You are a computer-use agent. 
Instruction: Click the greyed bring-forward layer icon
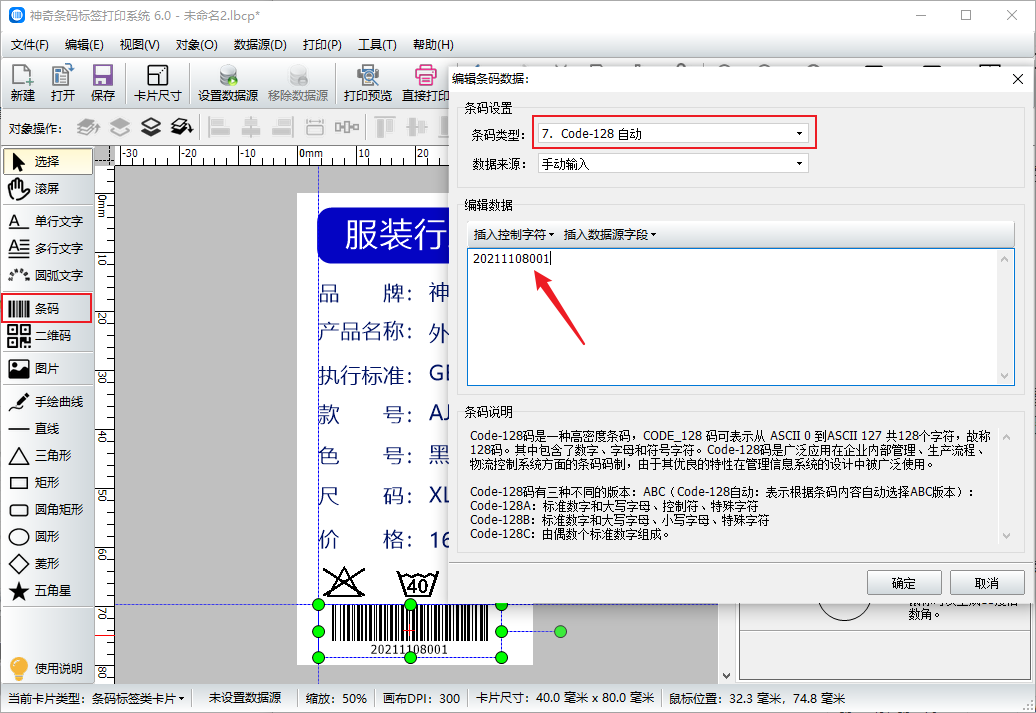click(x=120, y=127)
